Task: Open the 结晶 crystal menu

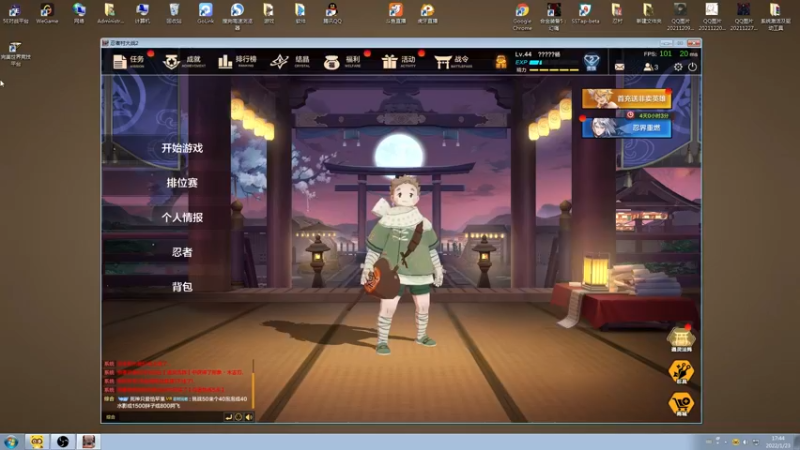Action: [x=290, y=62]
